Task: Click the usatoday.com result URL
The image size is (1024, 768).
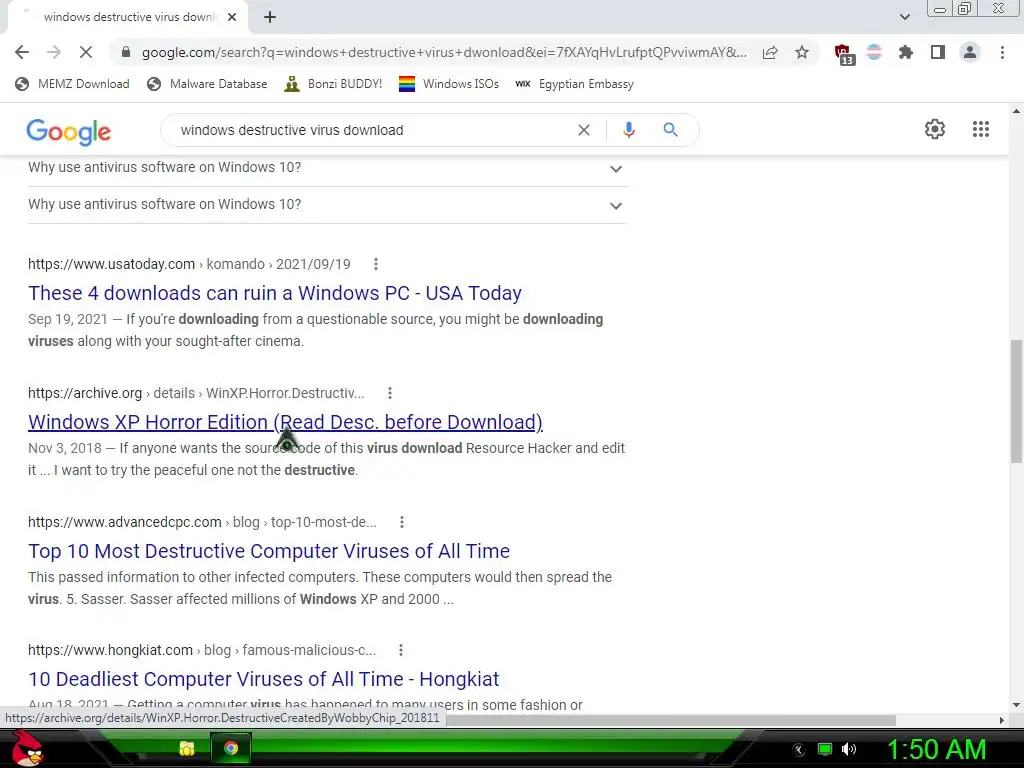Action: [189, 264]
